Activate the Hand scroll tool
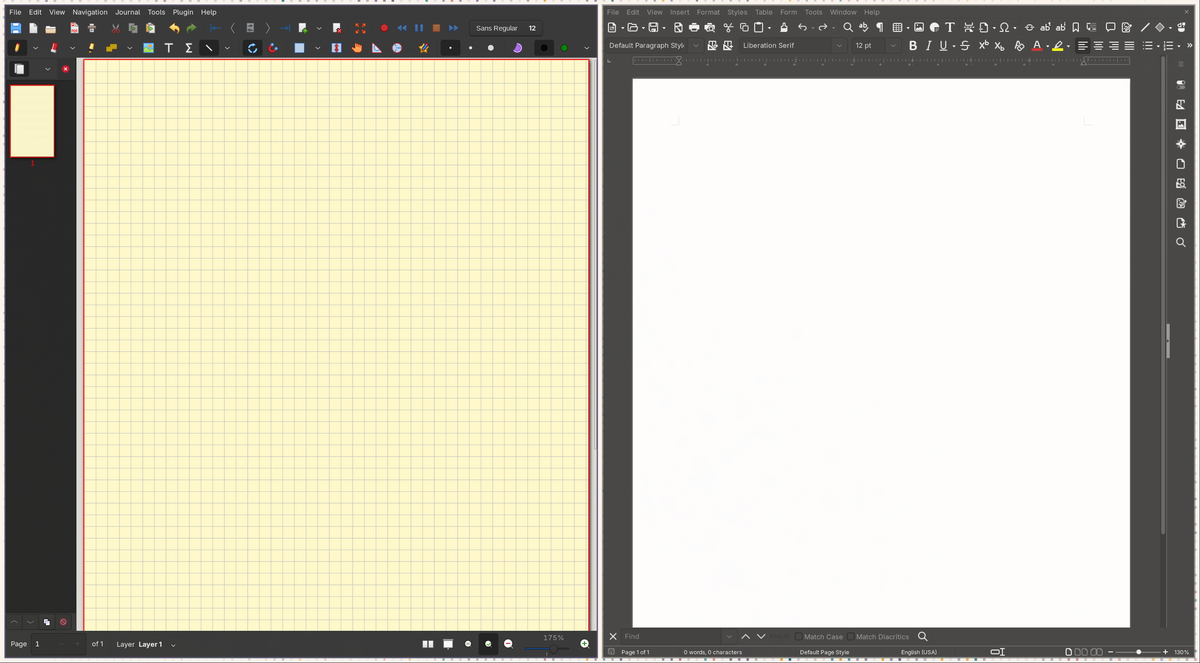 pyautogui.click(x=357, y=48)
